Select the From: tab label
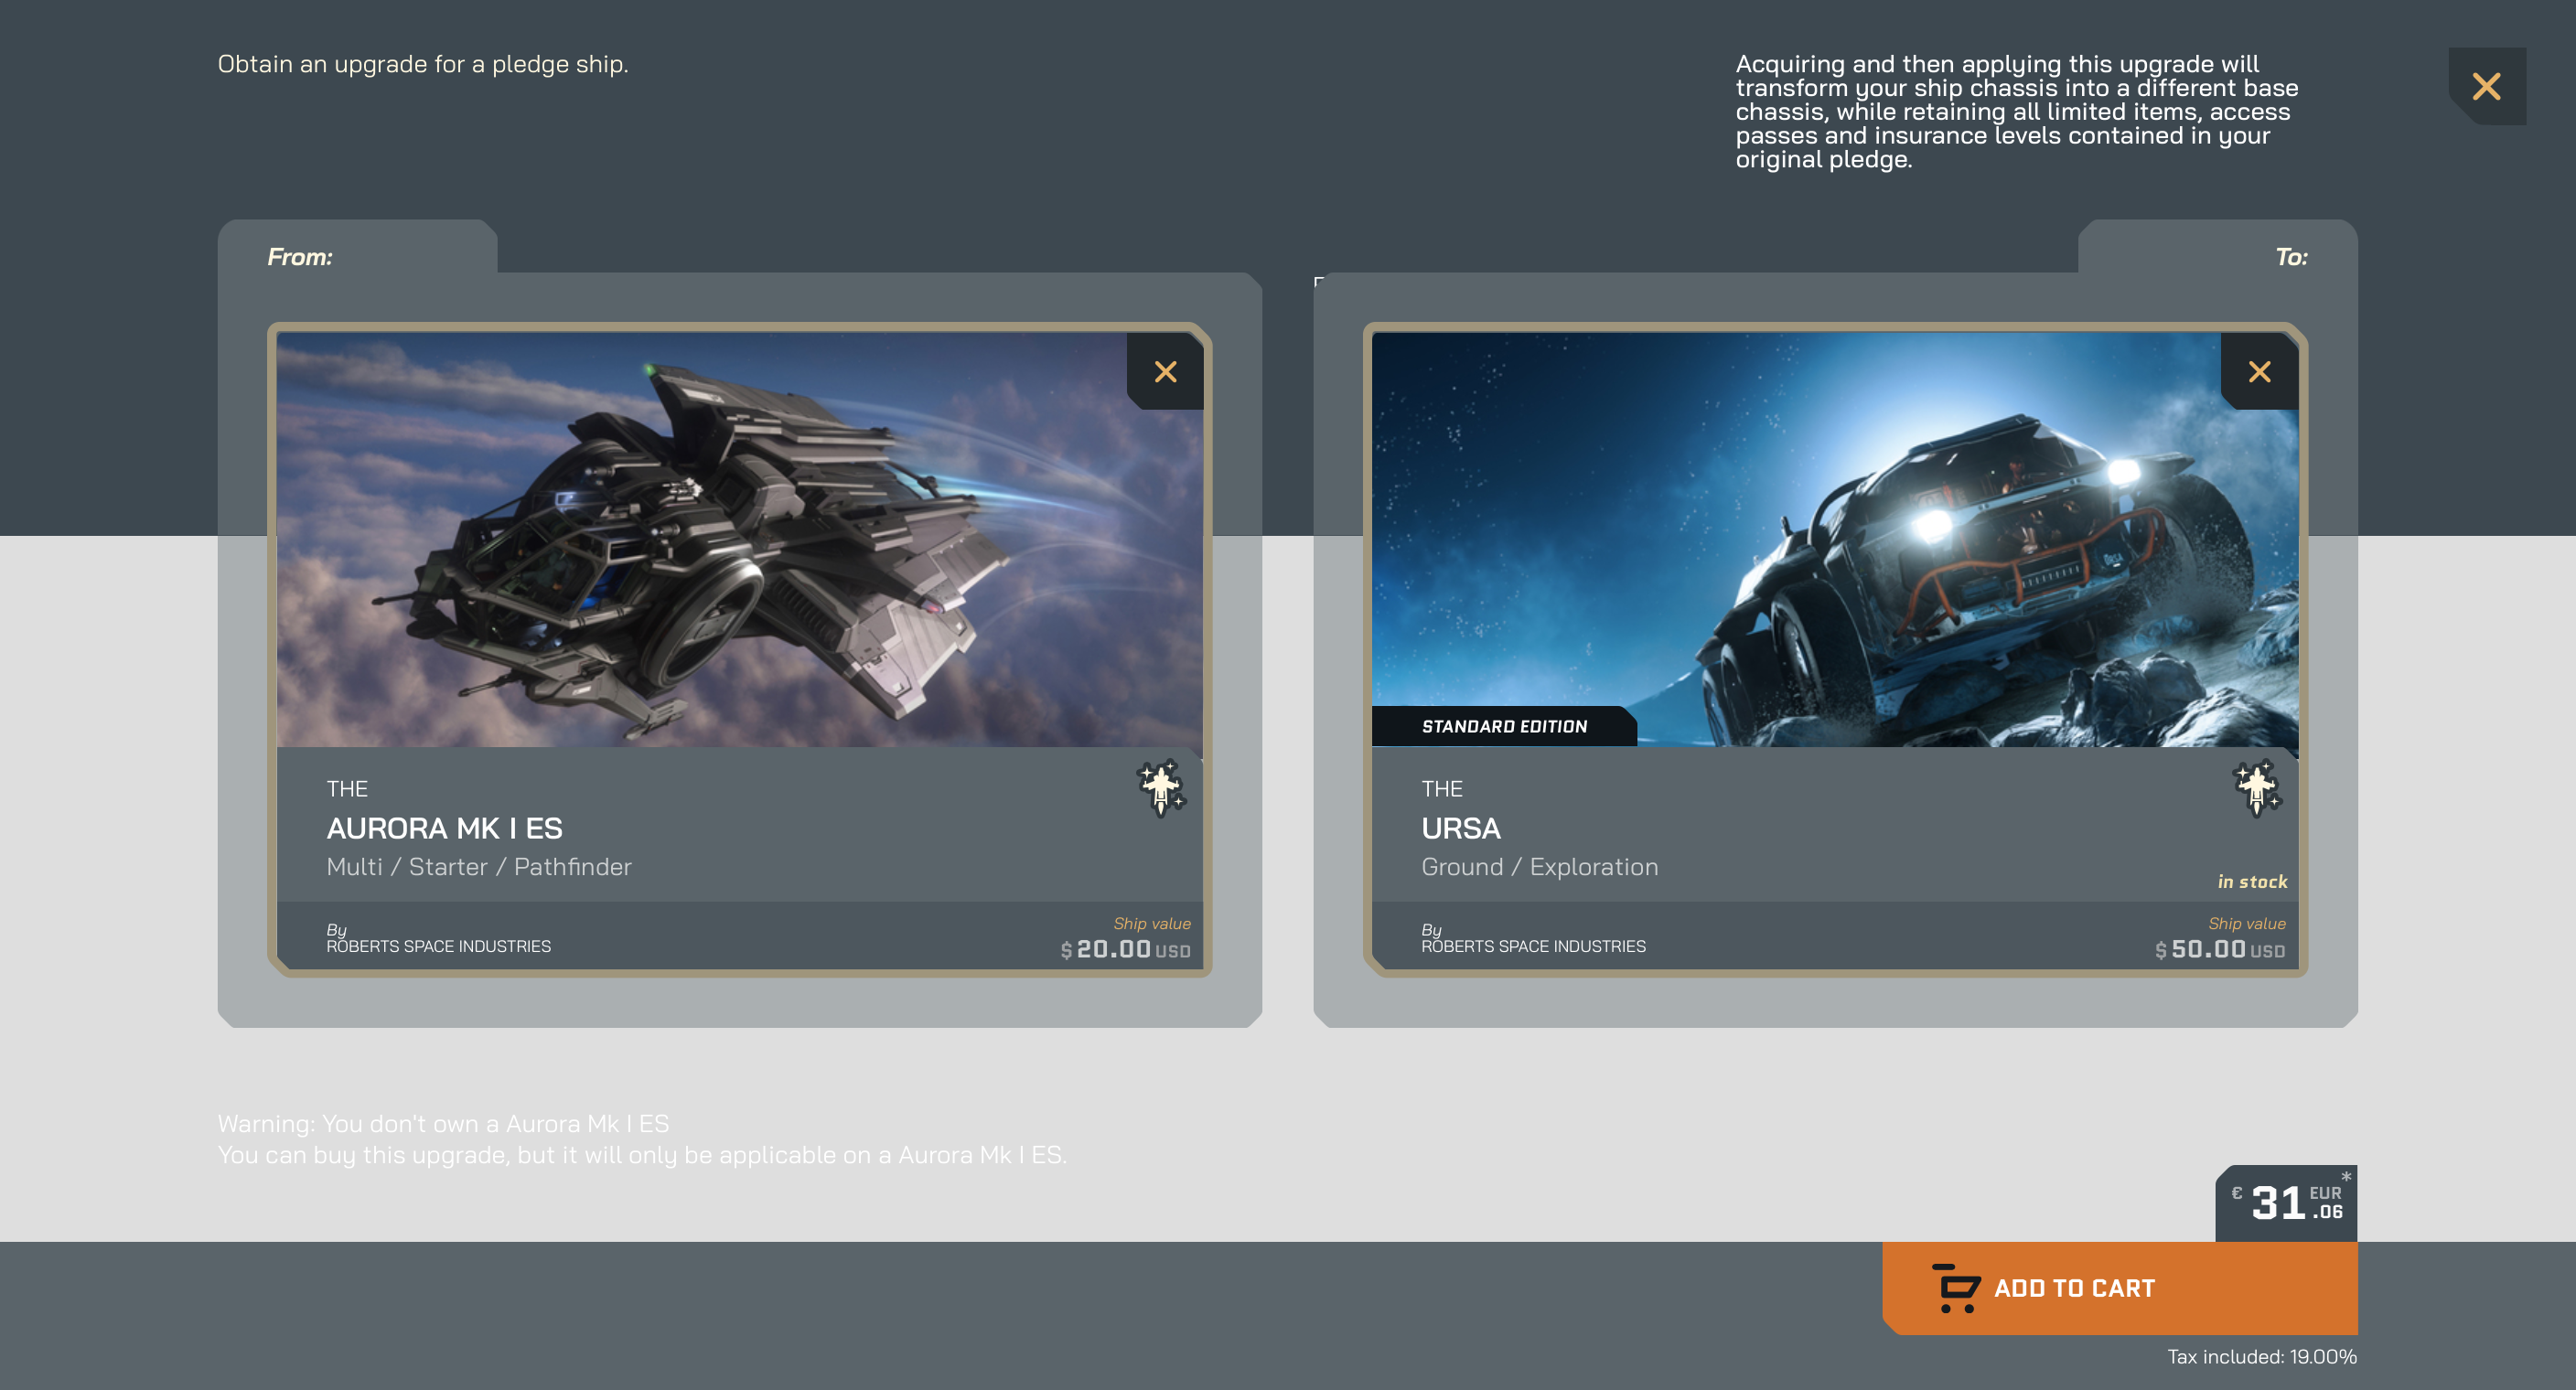The height and width of the screenshot is (1390, 2576). point(300,257)
